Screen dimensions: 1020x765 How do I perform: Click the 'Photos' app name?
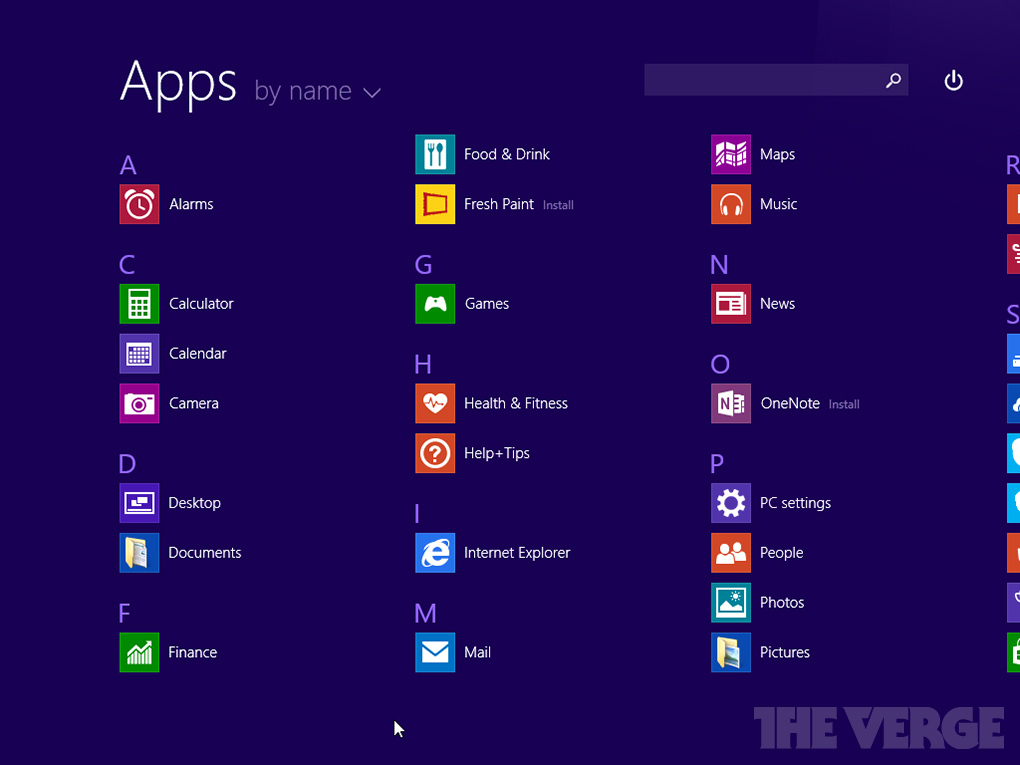782,602
